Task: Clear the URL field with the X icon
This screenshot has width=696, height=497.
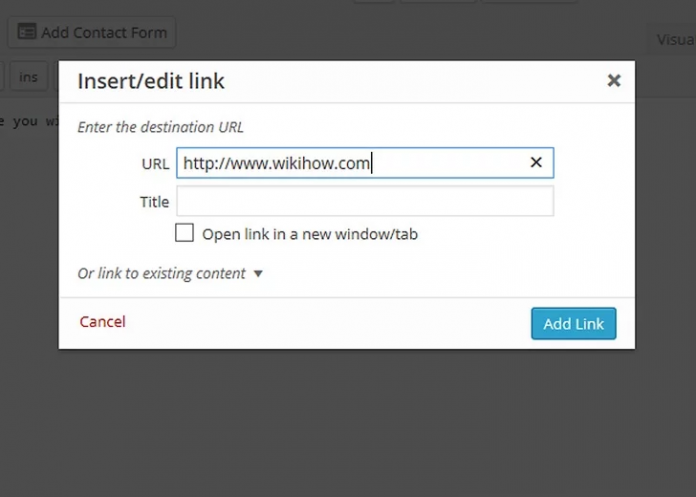Action: [536, 162]
